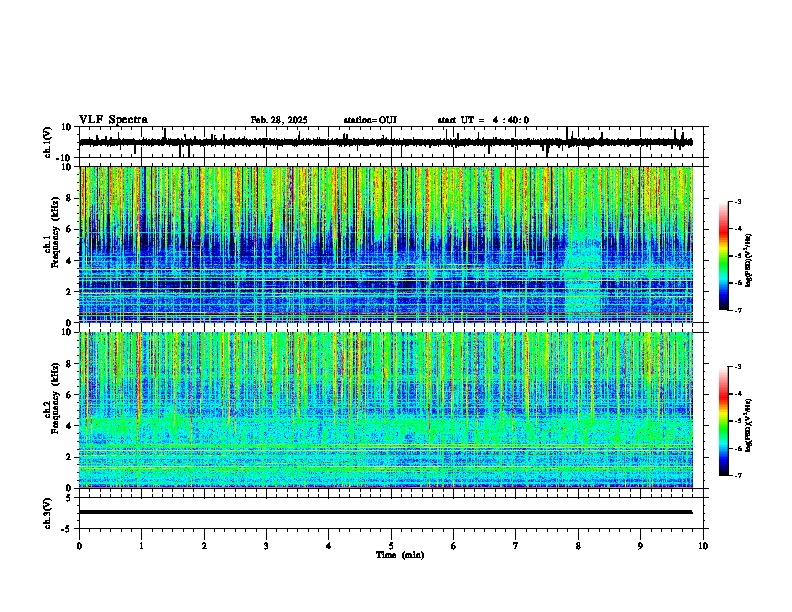Click ch.3 voltage axis tick "5"
This screenshot has height=612, width=792.
pos(70,498)
